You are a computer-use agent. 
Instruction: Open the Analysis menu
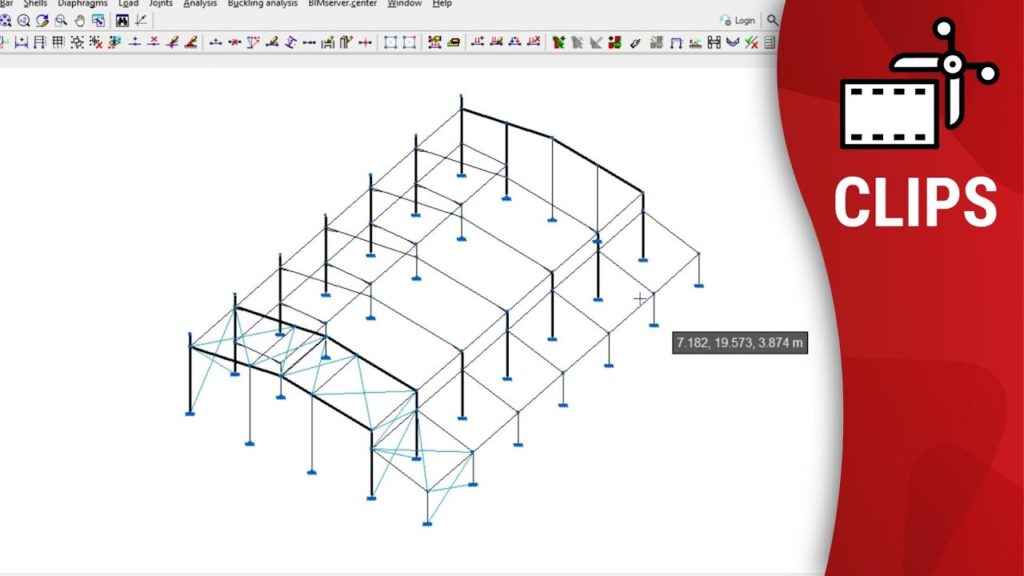coord(200,4)
